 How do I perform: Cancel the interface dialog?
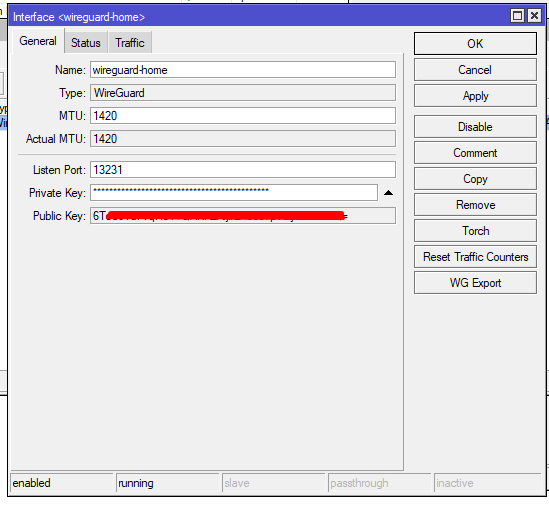click(x=475, y=70)
